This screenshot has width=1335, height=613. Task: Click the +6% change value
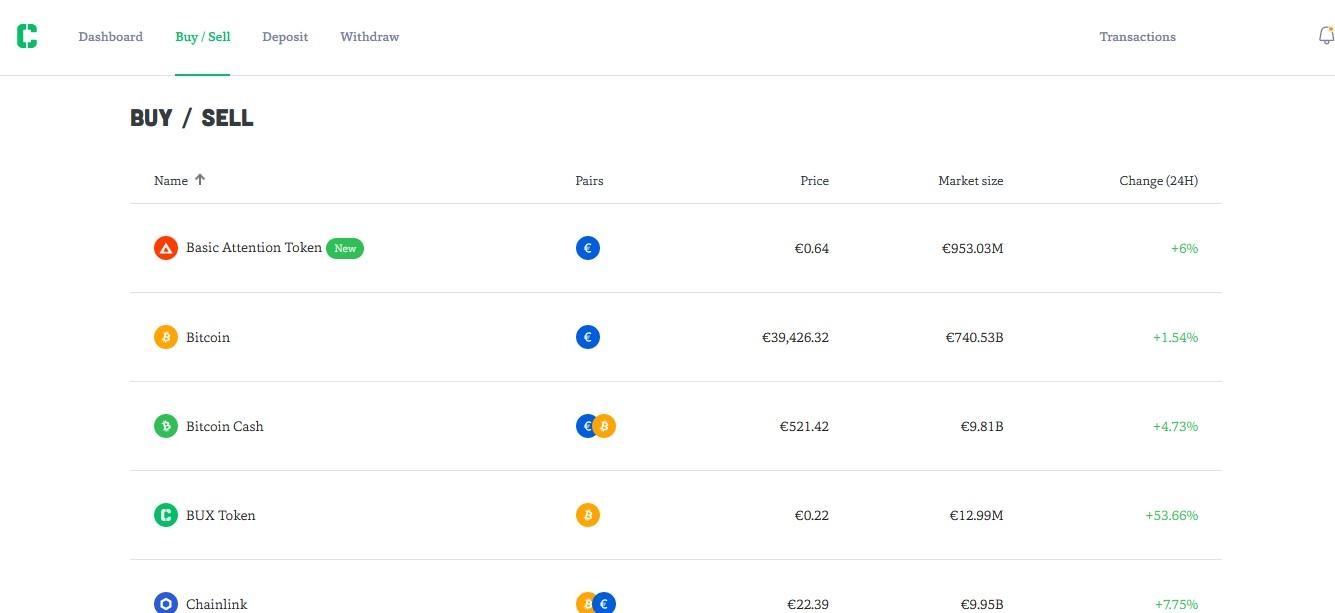1185,248
